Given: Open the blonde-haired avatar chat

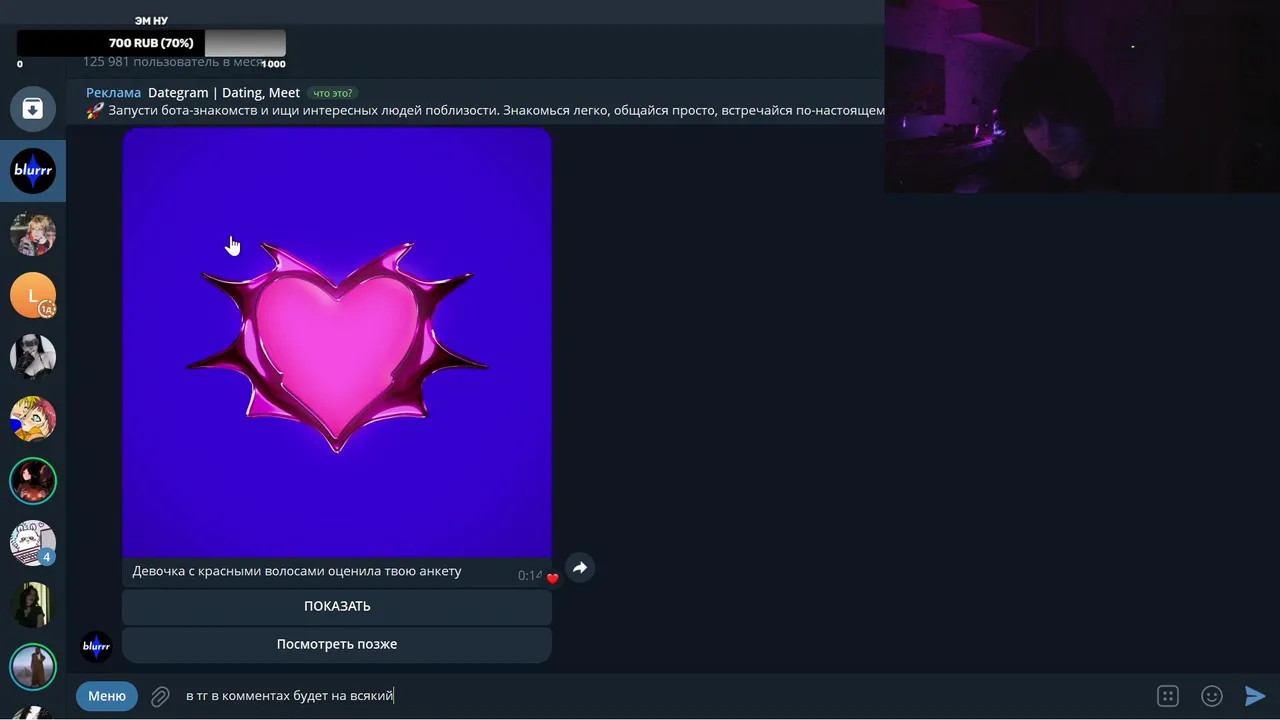Looking at the screenshot, I should click(33, 233).
